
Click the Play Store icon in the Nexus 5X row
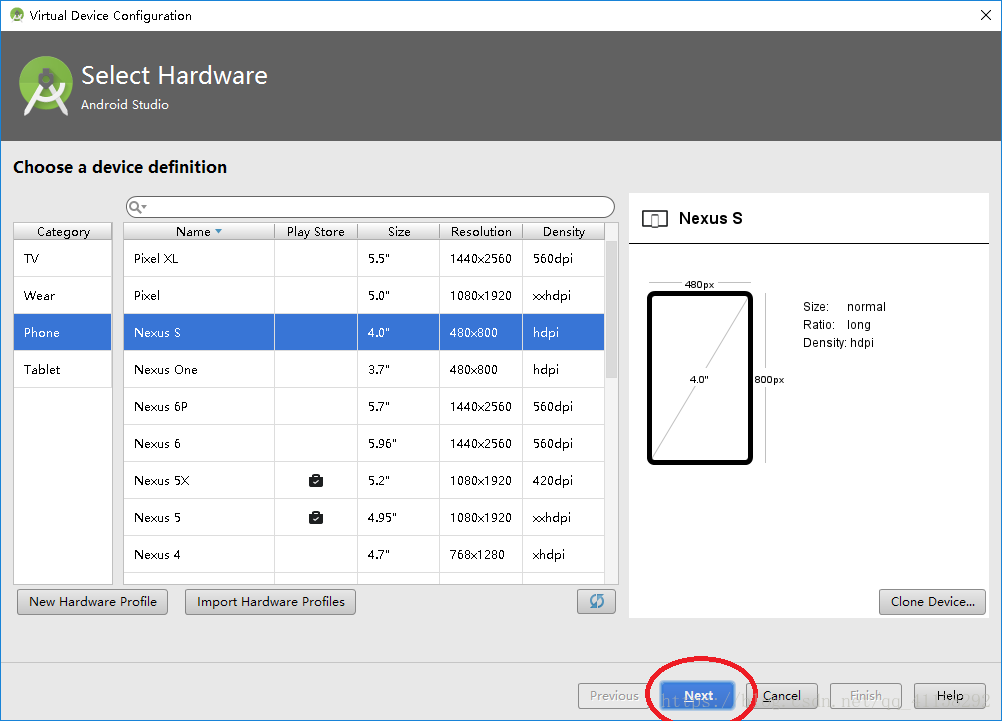click(x=316, y=481)
